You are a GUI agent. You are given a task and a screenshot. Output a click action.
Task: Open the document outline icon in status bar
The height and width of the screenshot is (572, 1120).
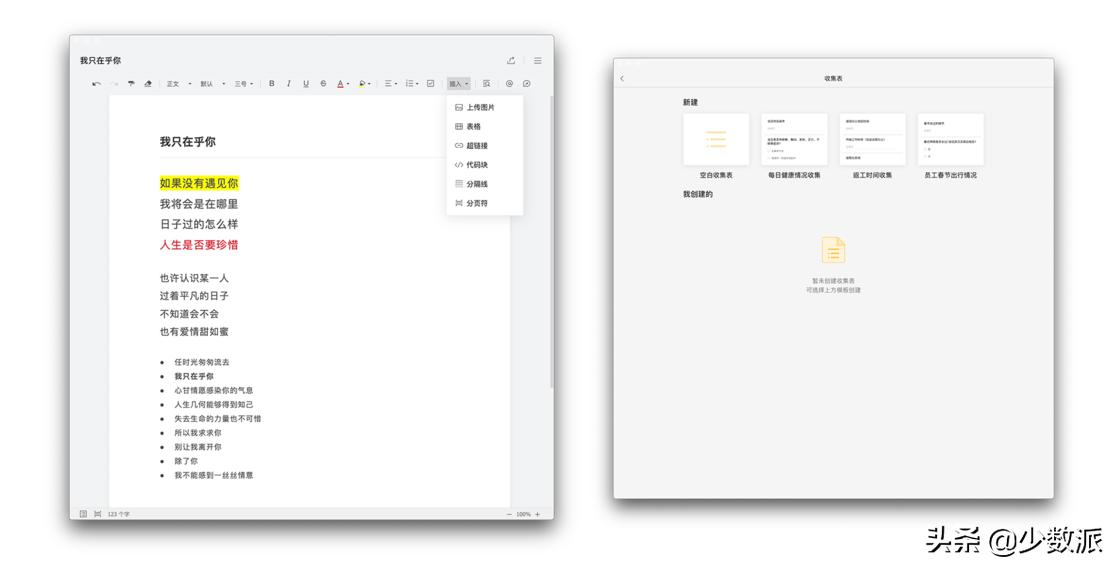coord(83,513)
